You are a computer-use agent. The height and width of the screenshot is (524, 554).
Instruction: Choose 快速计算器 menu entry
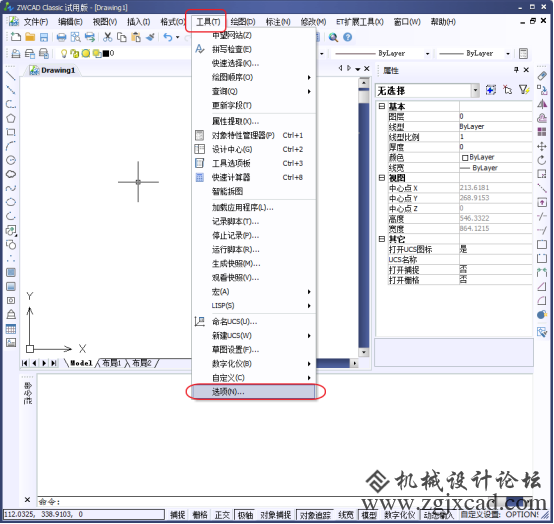pyautogui.click(x=254, y=177)
